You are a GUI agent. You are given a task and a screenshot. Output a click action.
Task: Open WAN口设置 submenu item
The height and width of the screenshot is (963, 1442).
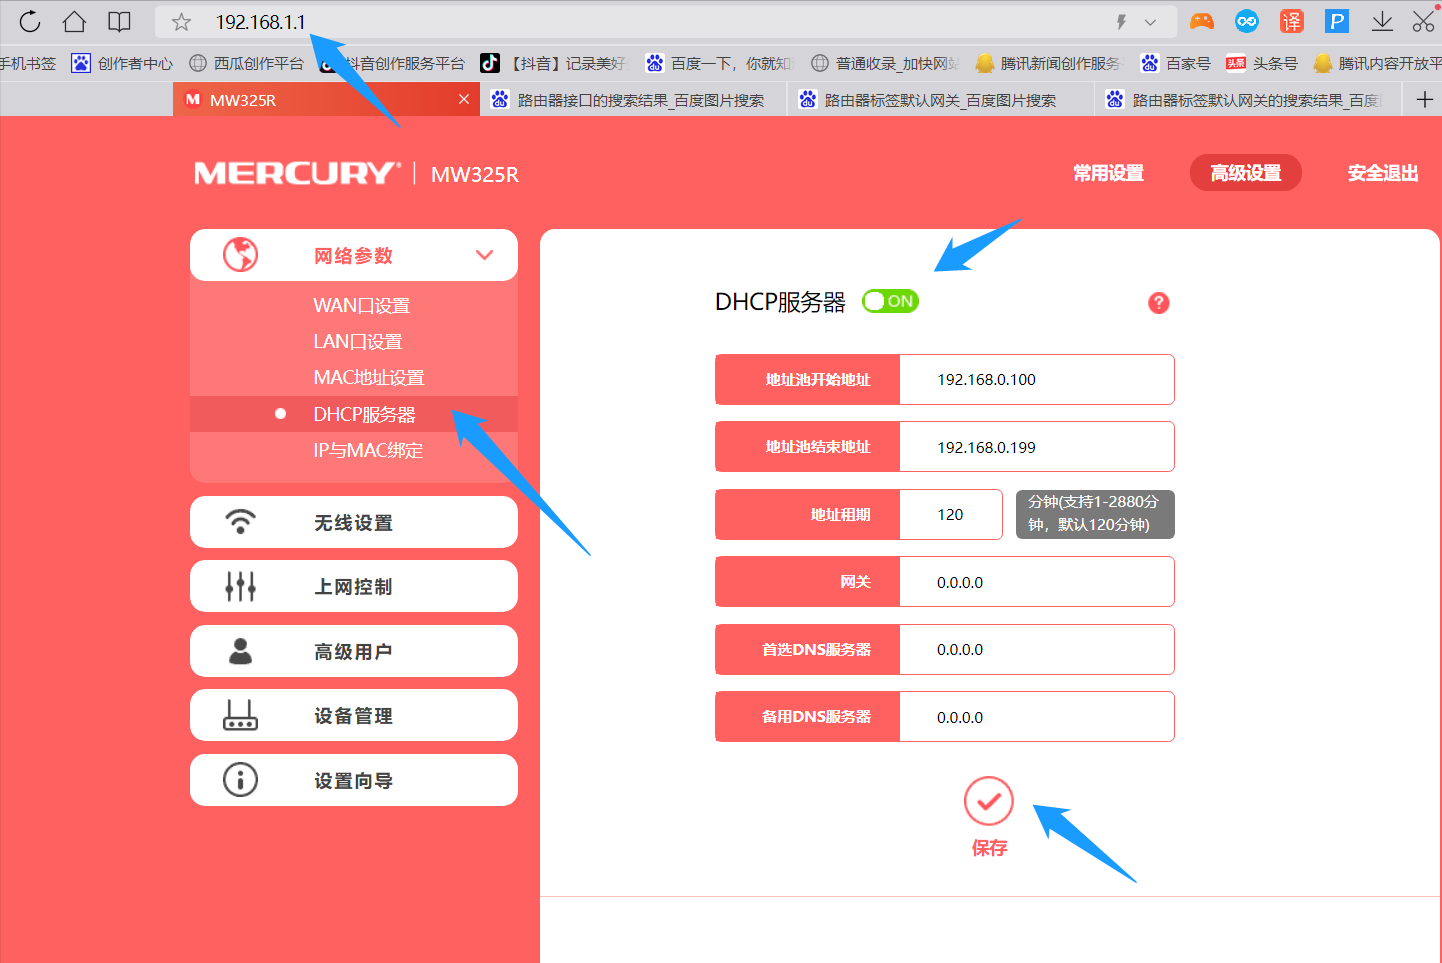tap(362, 305)
